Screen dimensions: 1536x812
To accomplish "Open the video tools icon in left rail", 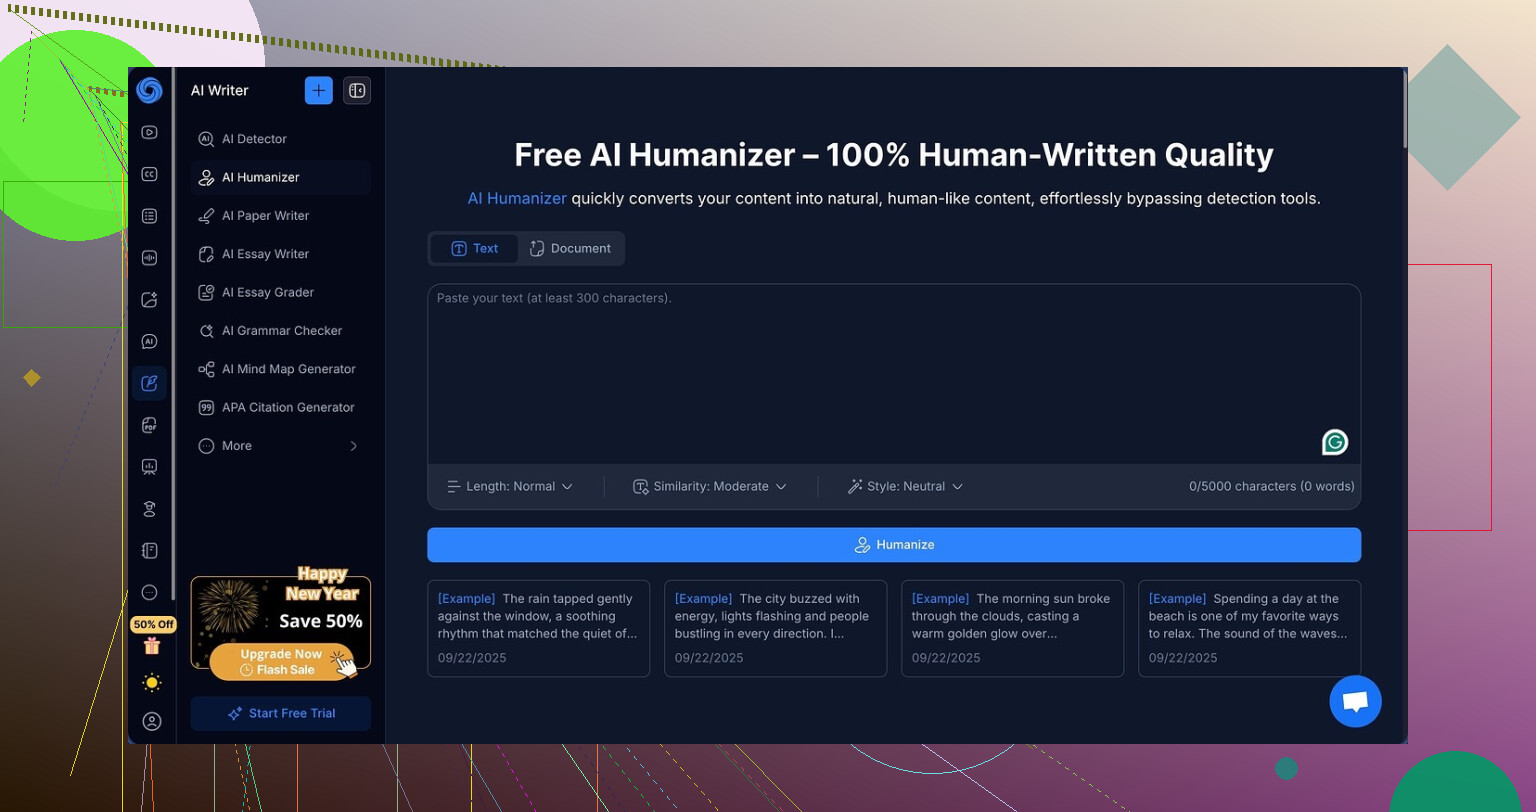I will (149, 132).
